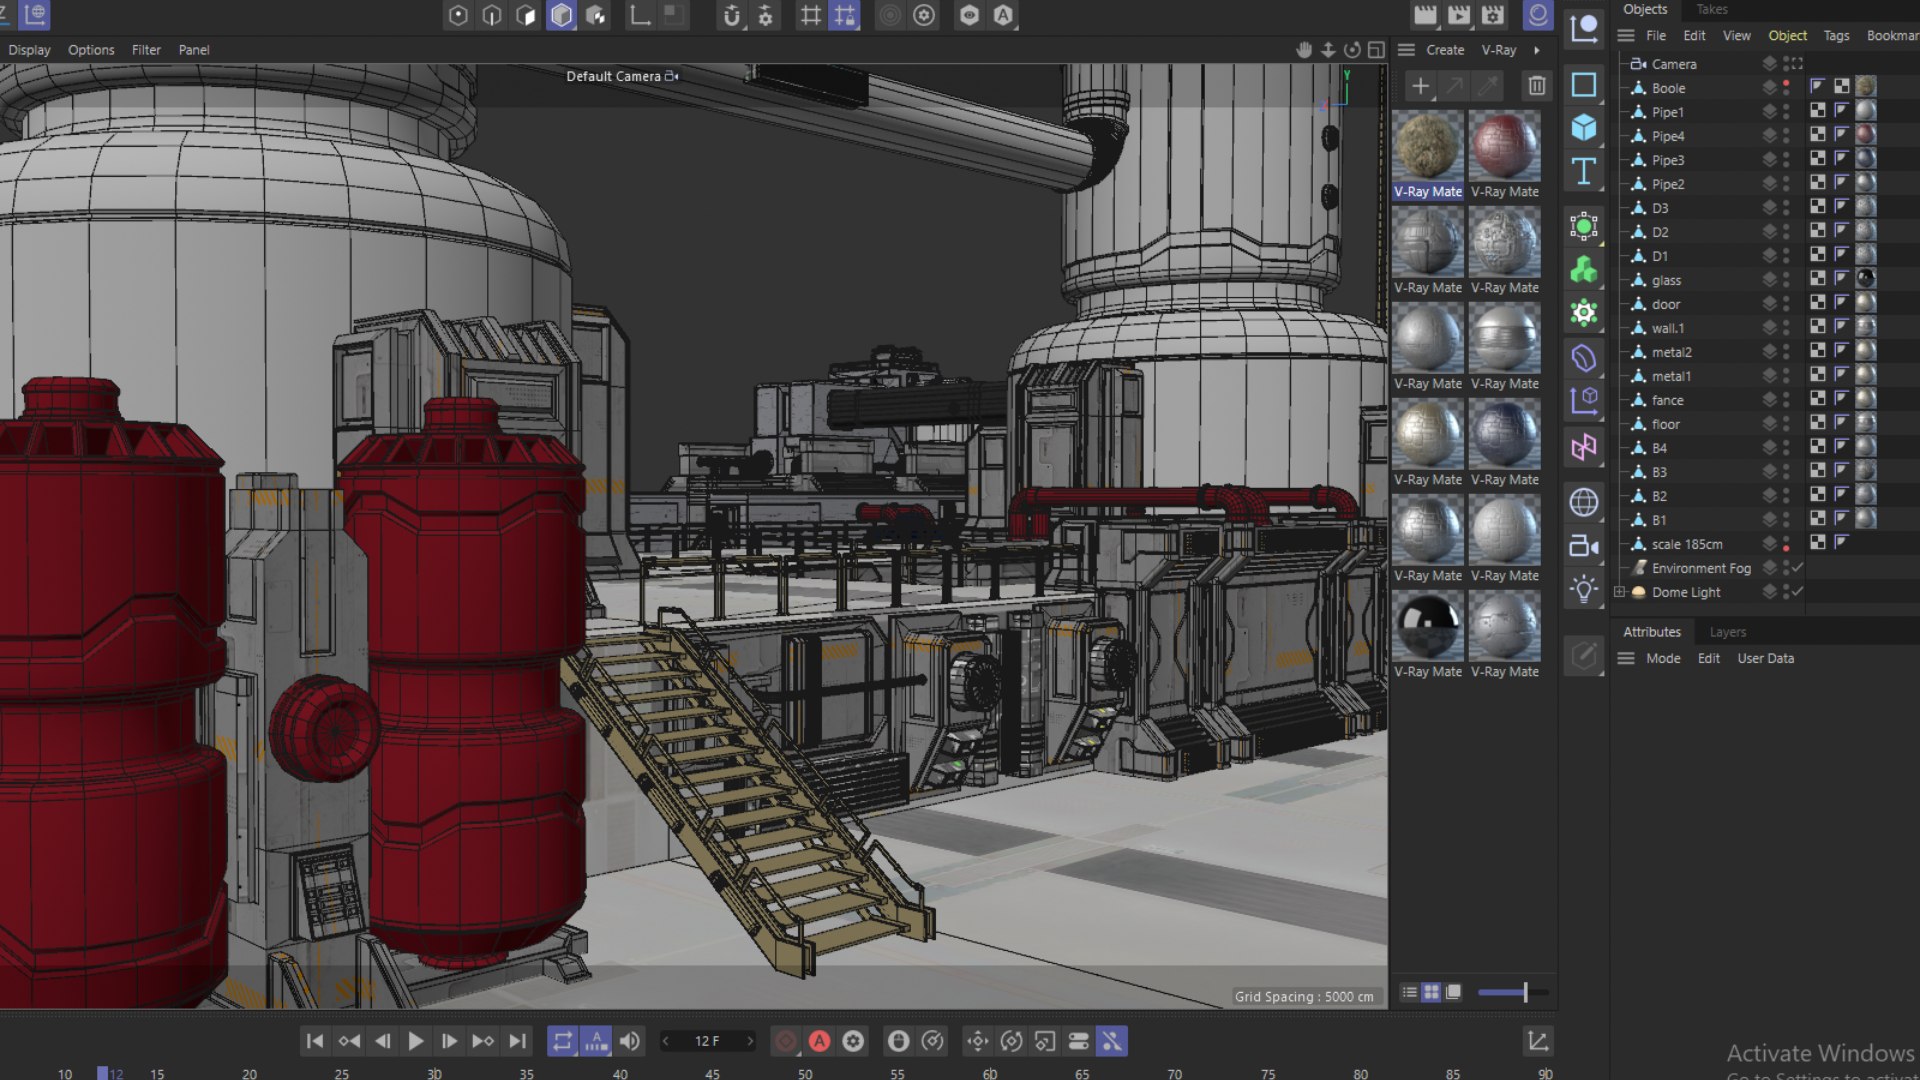Click the record active objects button
The image size is (1920, 1080).
(x=786, y=1041)
